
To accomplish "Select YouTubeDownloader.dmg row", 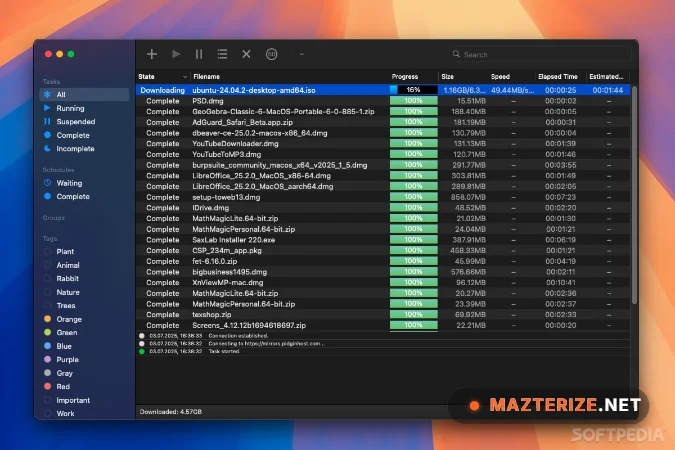I will click(x=383, y=143).
